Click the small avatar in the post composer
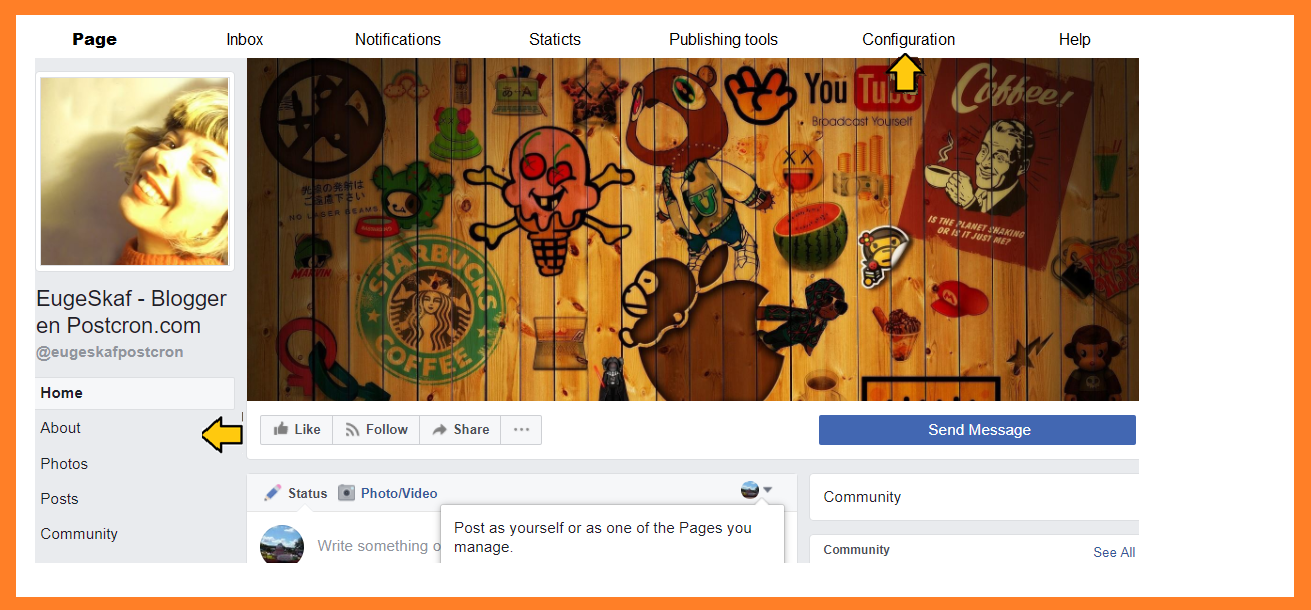The width and height of the screenshot is (1311, 610). pos(282,545)
